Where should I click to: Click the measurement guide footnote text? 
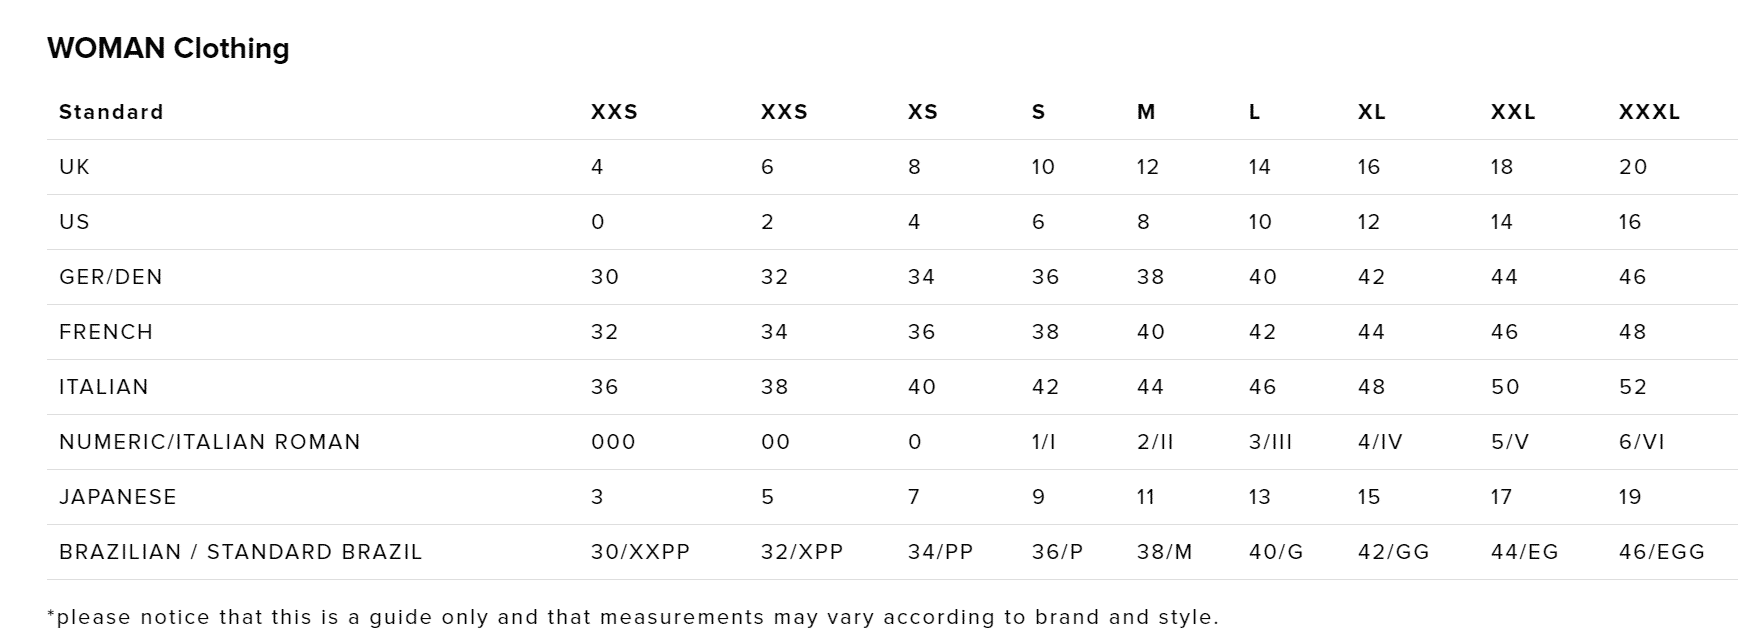633,617
